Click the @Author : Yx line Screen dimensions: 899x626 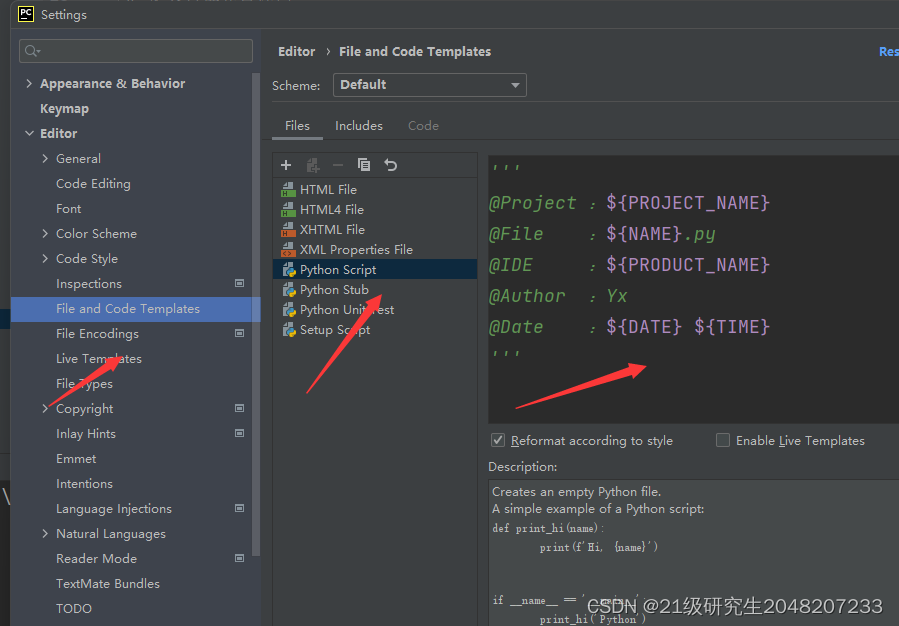tap(558, 296)
